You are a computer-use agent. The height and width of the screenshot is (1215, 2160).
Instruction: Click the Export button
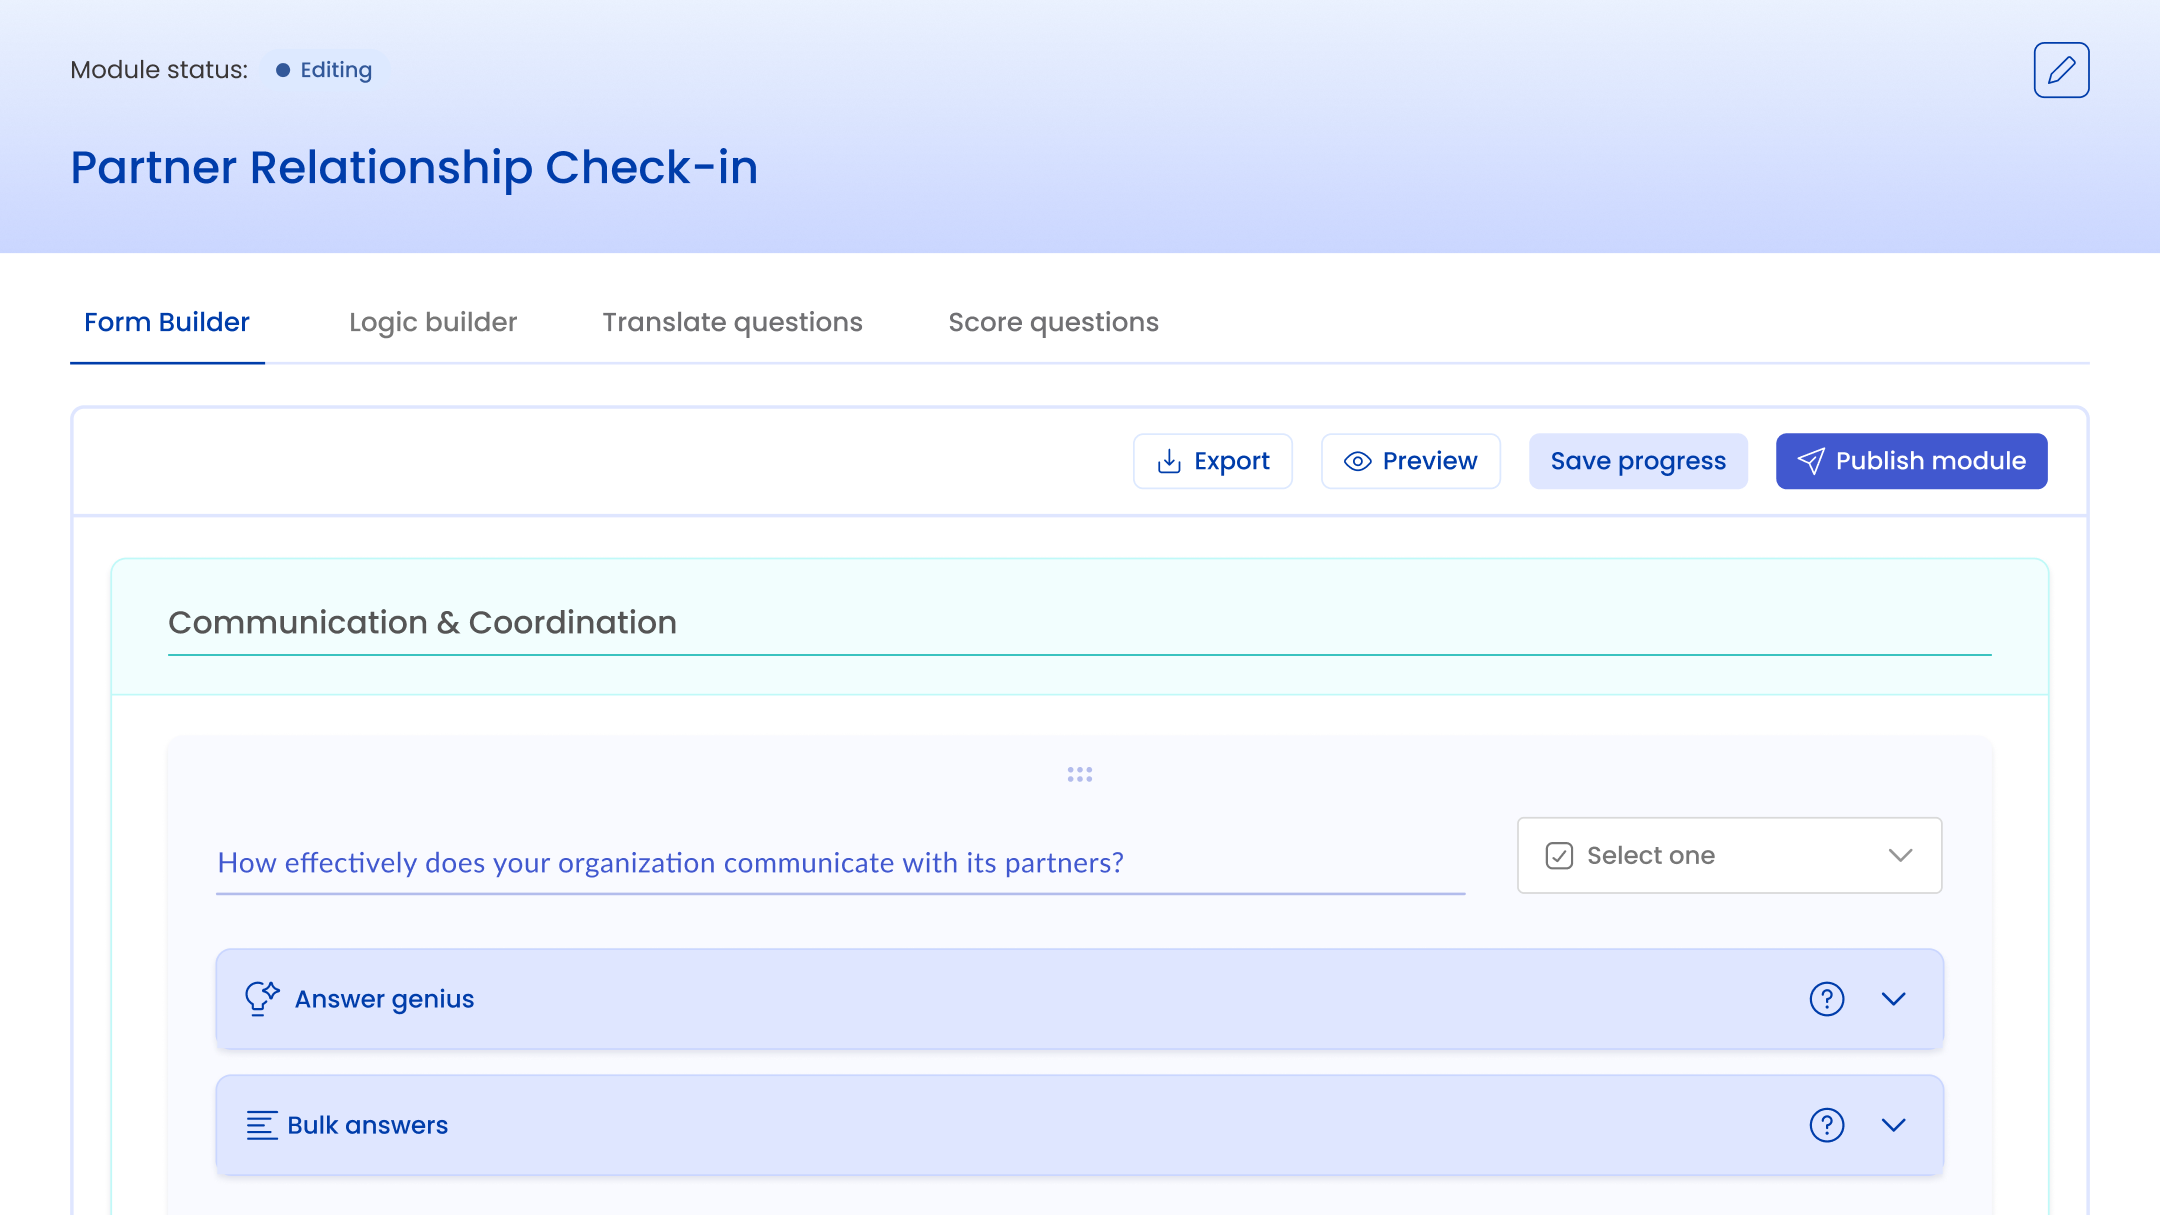click(x=1213, y=461)
